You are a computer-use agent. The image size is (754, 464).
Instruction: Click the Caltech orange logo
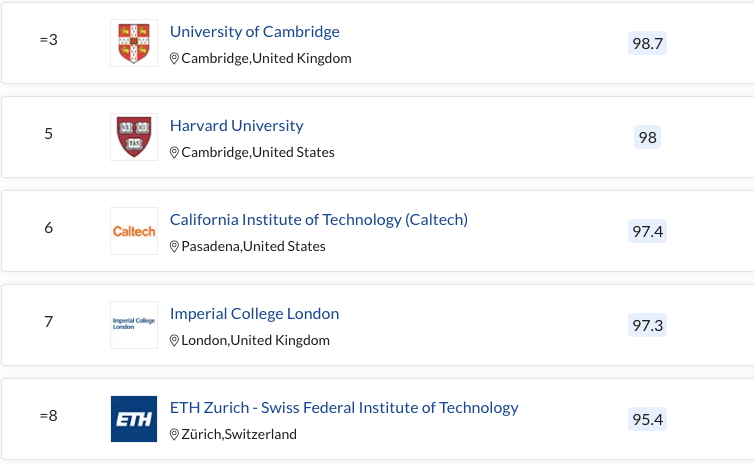(x=133, y=231)
